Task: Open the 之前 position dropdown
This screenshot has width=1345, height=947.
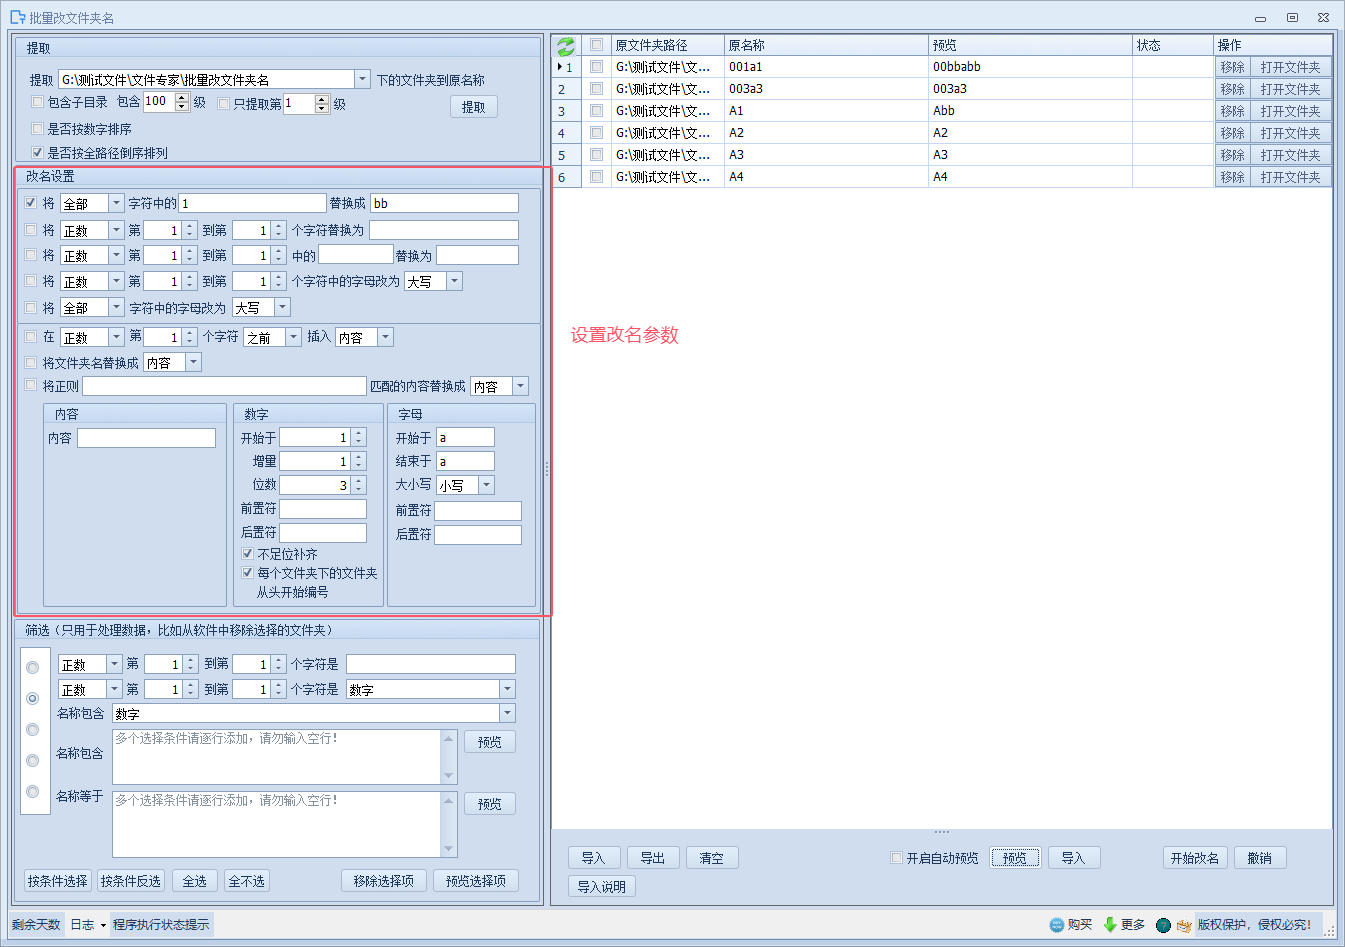Action: coord(293,337)
